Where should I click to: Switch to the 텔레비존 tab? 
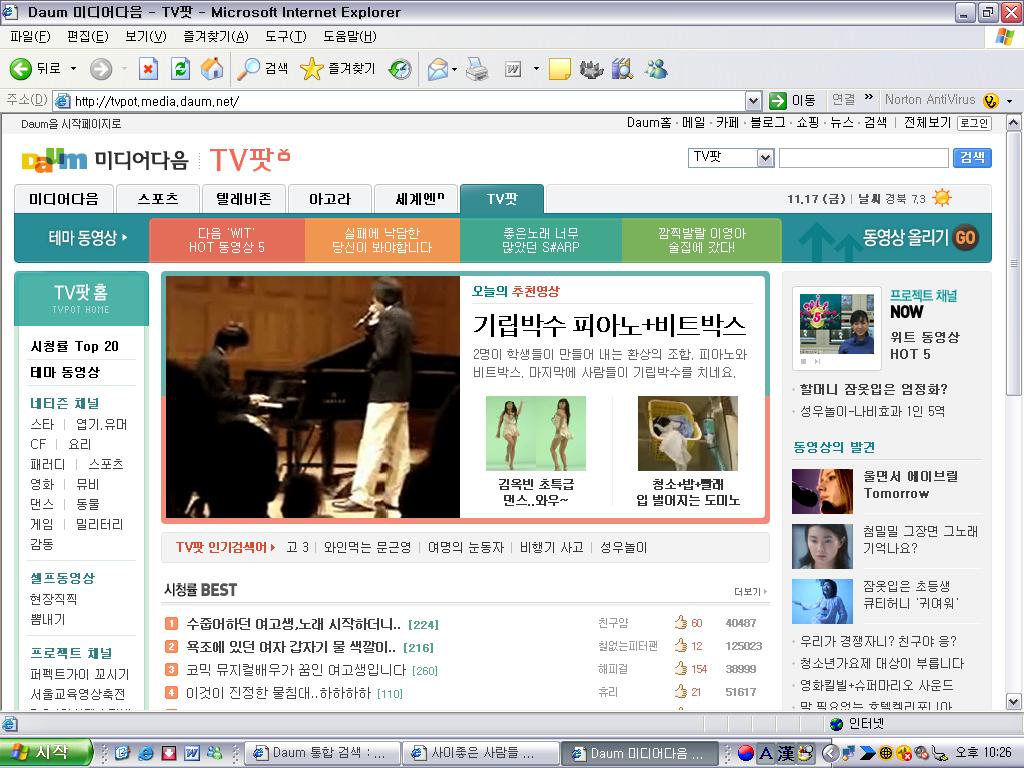[x=244, y=199]
